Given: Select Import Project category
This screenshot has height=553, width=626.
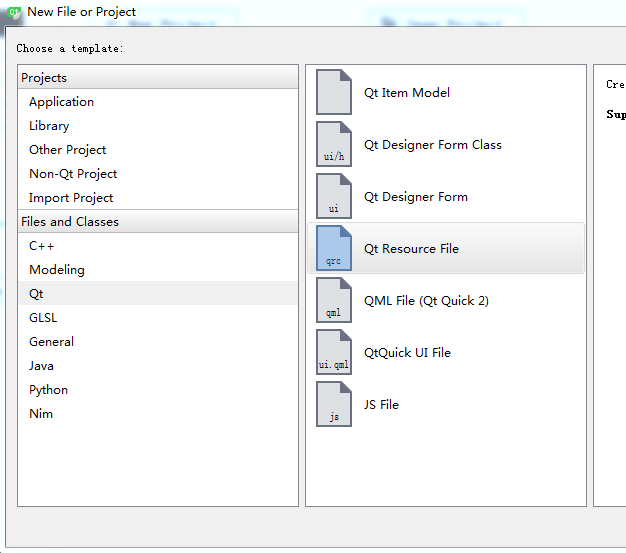Looking at the screenshot, I should [x=158, y=198].
